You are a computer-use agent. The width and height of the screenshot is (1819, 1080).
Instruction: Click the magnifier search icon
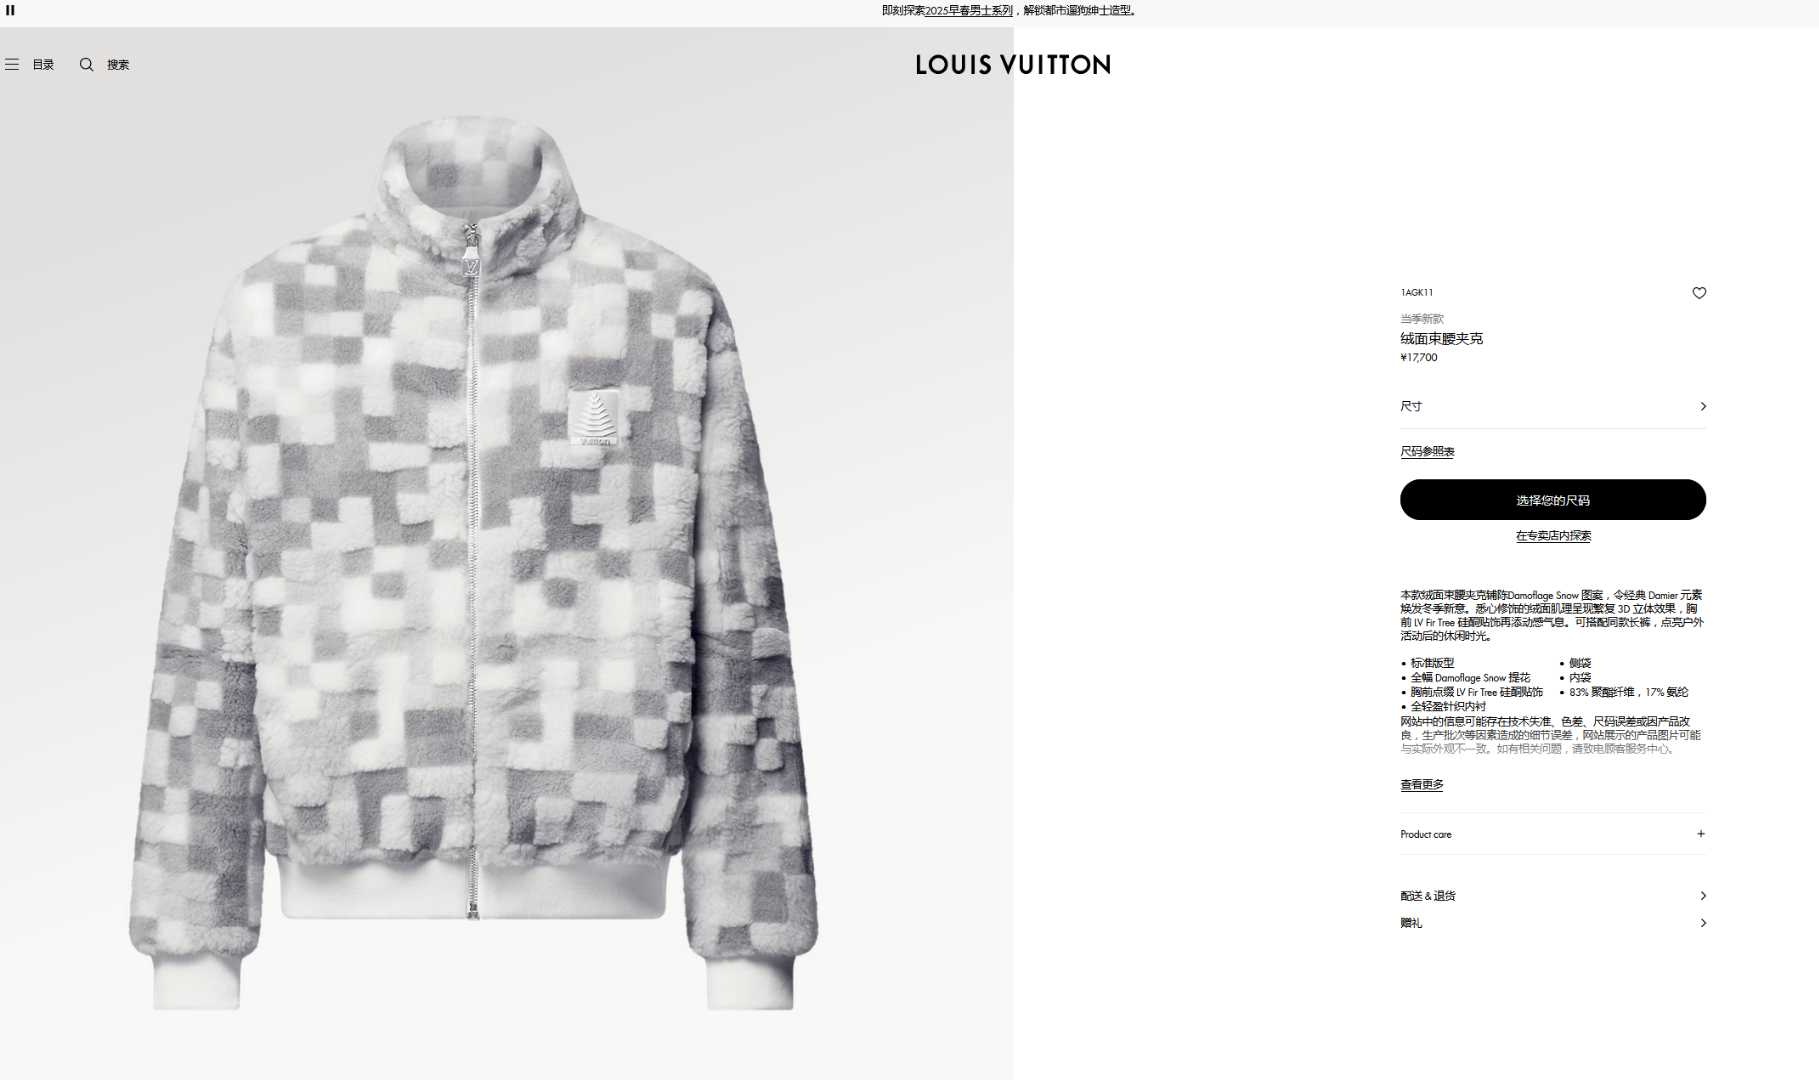point(87,64)
